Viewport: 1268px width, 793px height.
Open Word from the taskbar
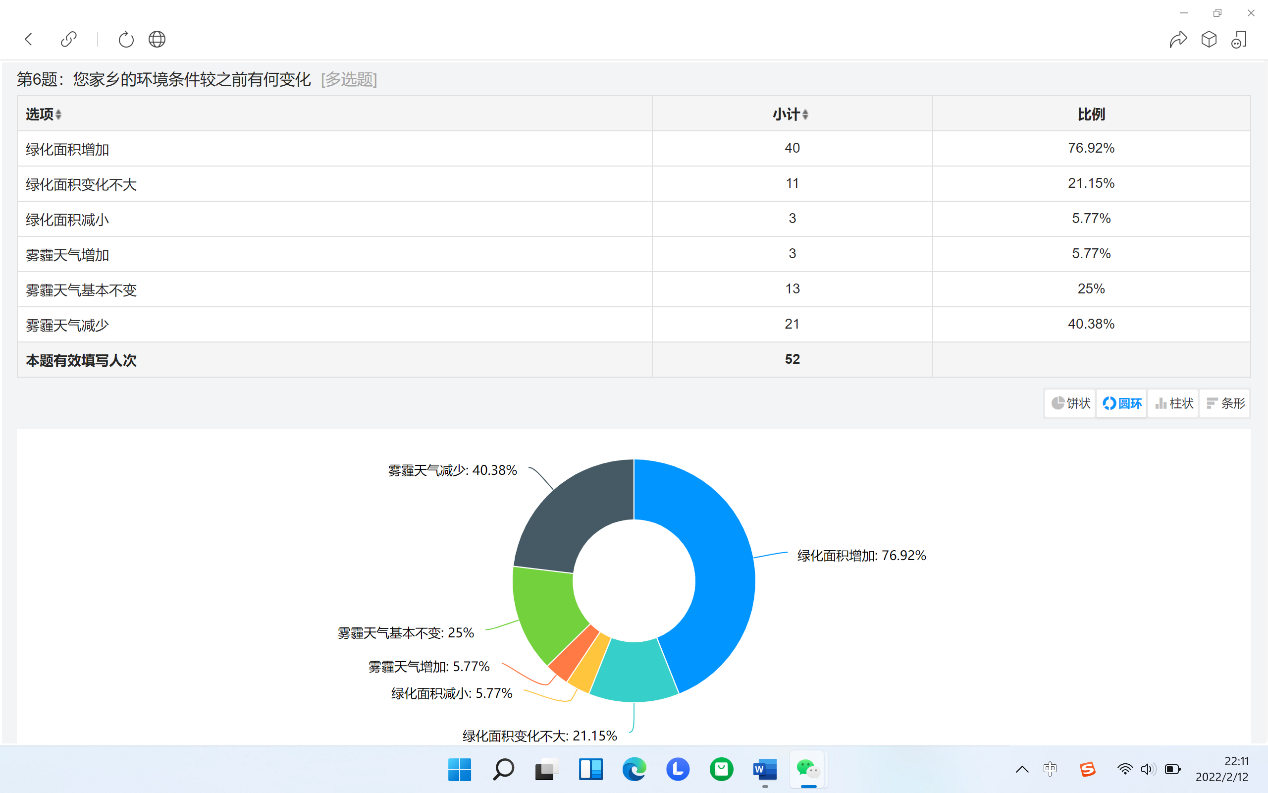pyautogui.click(x=765, y=769)
